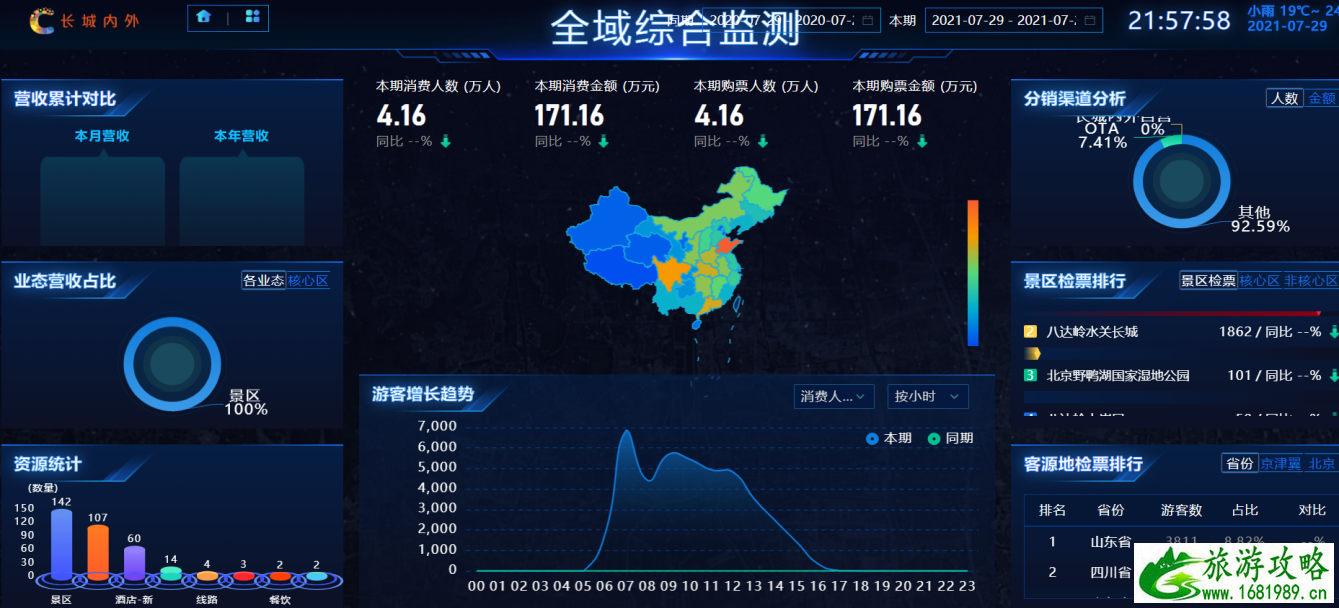The height and width of the screenshot is (608, 1339).
Task: Click the 本期消费人数 4.16 value
Action: click(400, 115)
